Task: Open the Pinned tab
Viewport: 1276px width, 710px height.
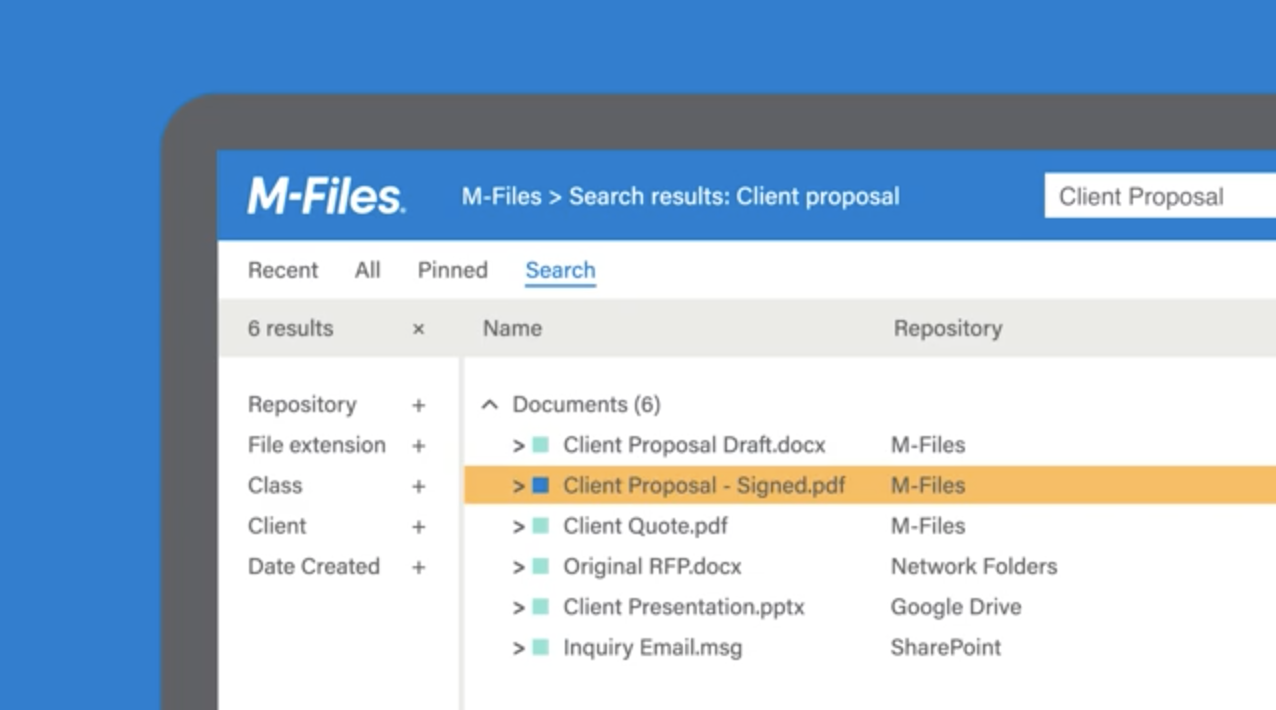Action: tap(453, 270)
